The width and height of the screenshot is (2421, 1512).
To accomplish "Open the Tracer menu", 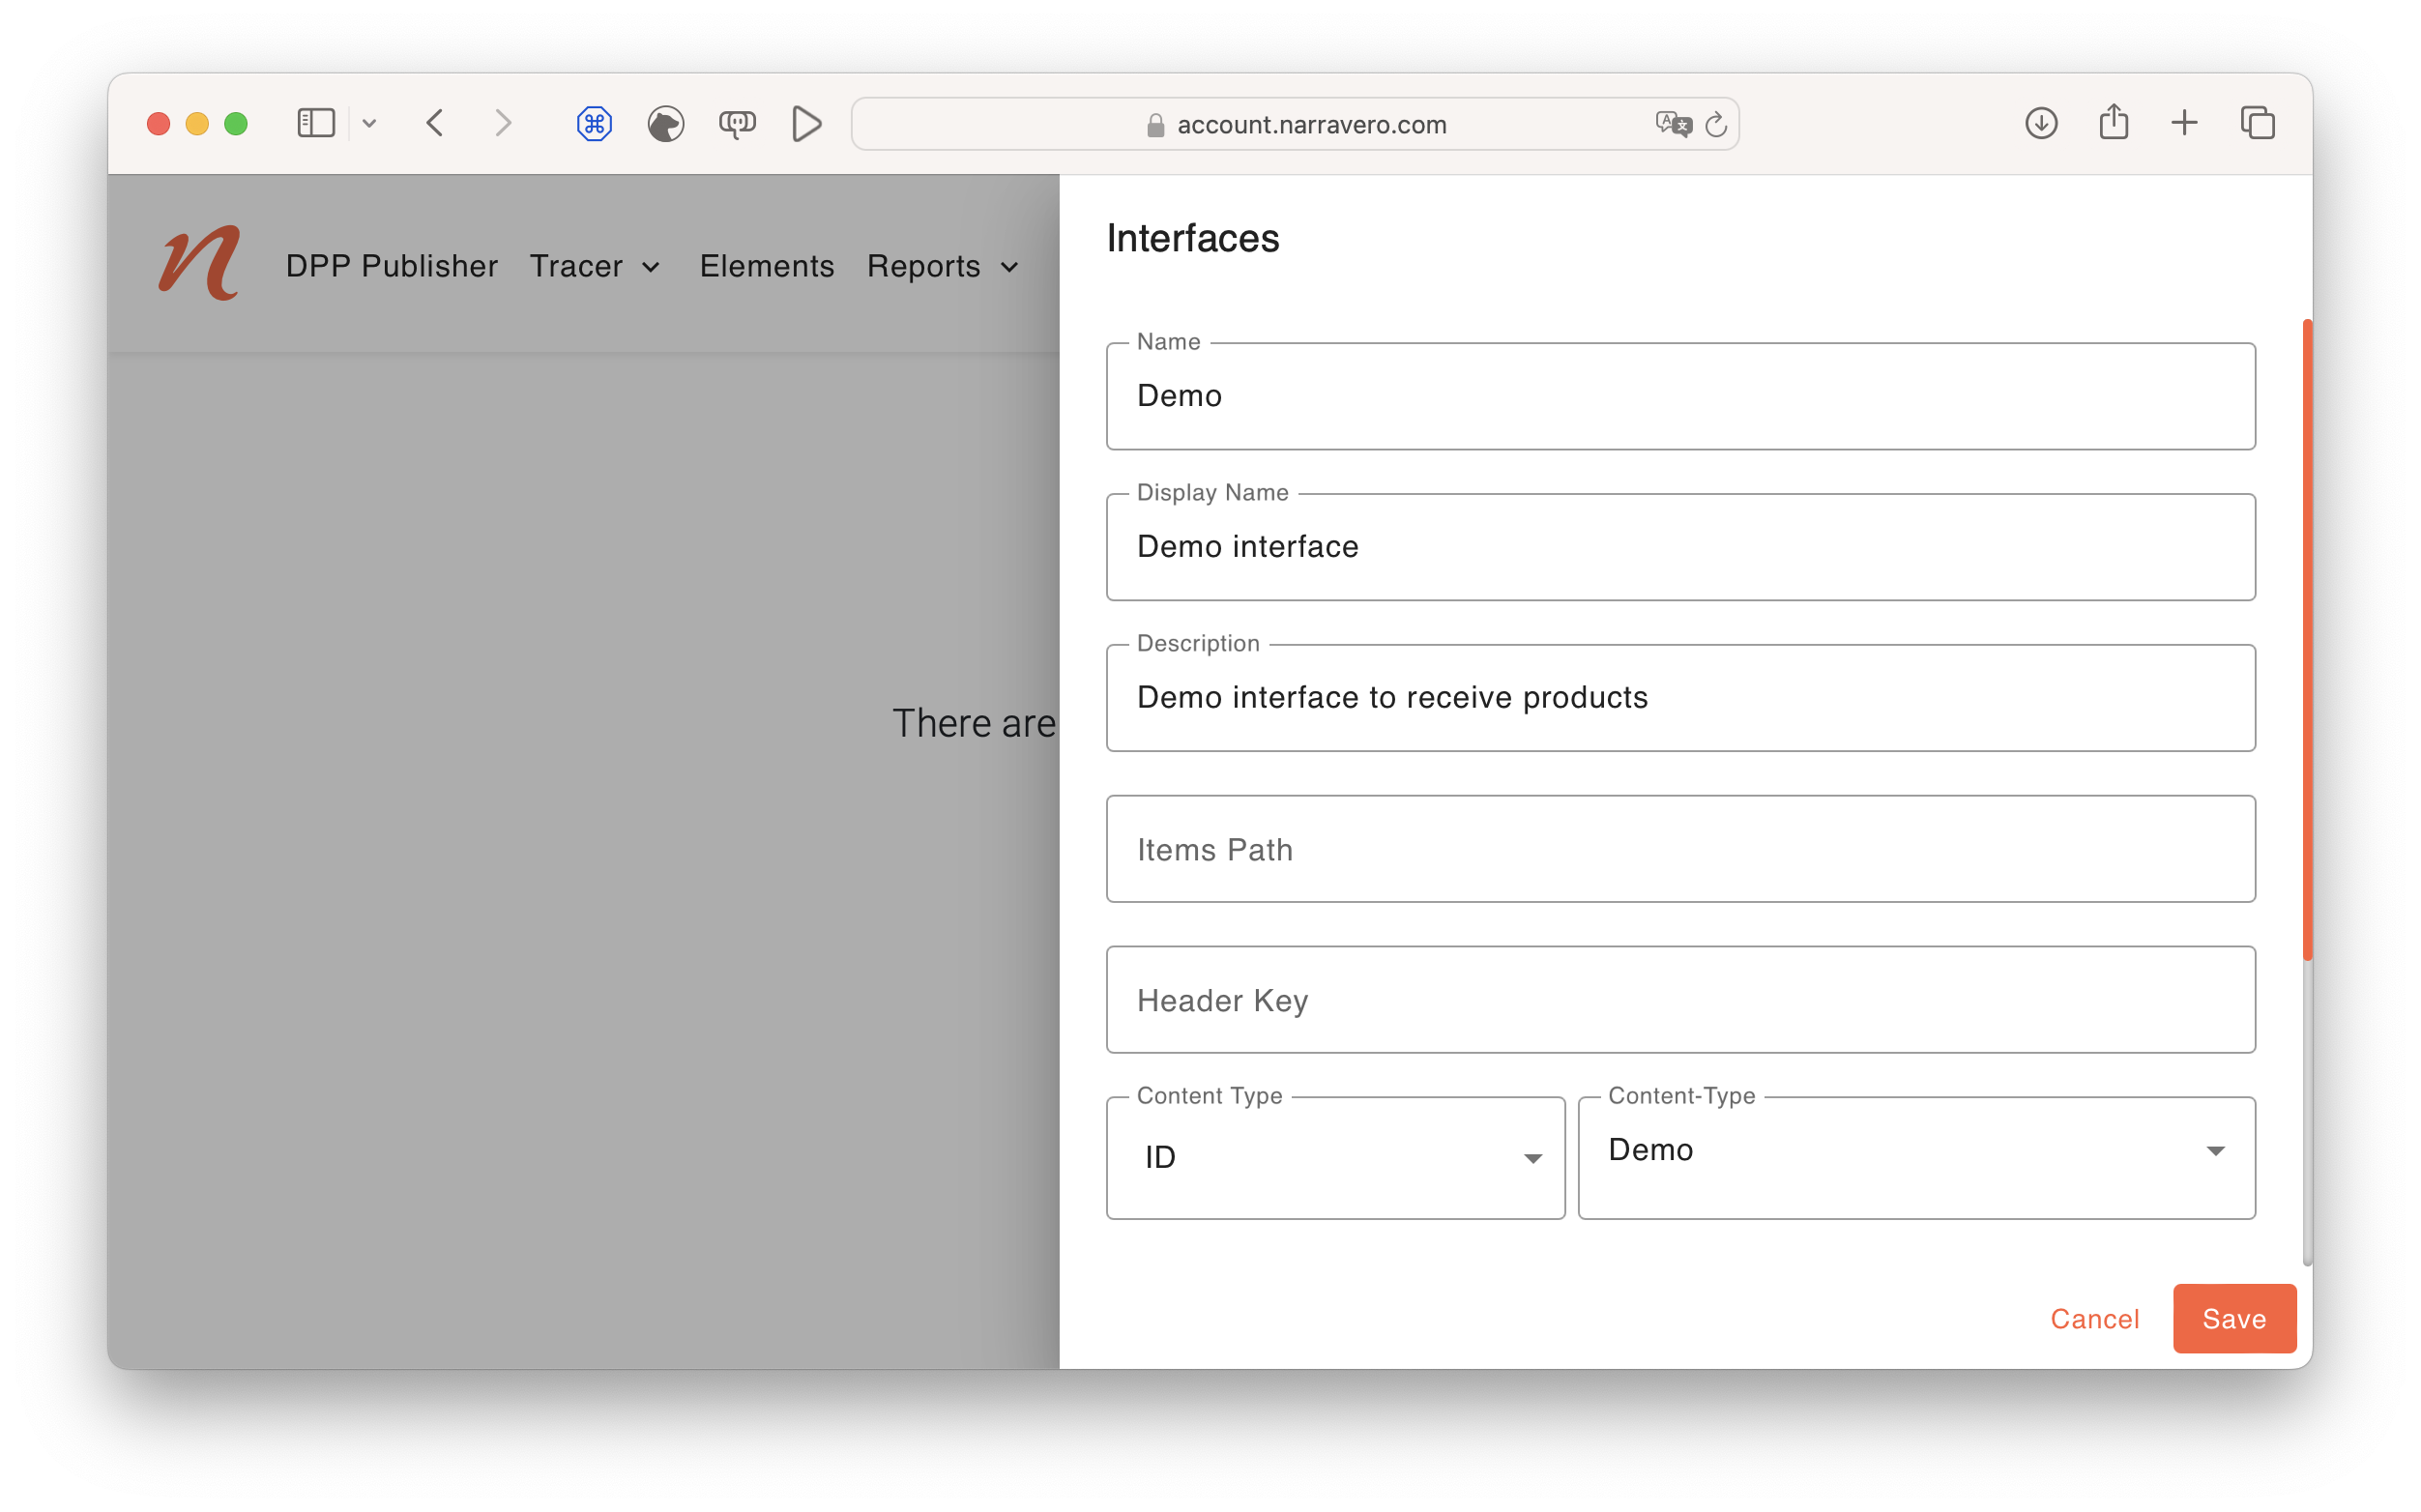I will tap(595, 266).
